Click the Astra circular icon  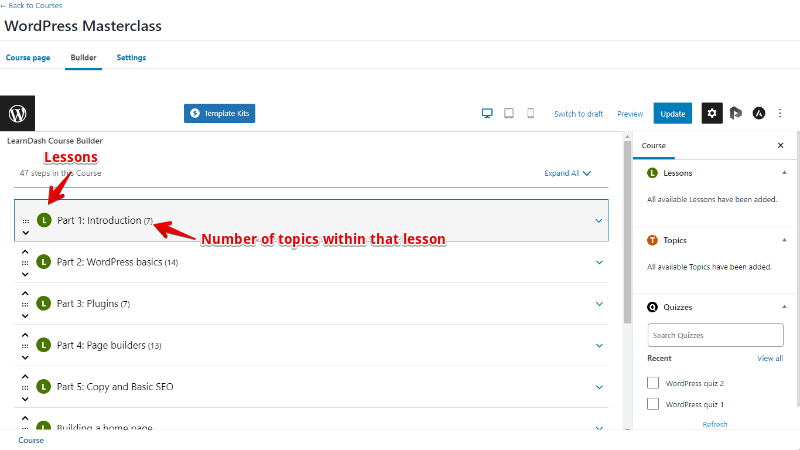click(x=759, y=113)
